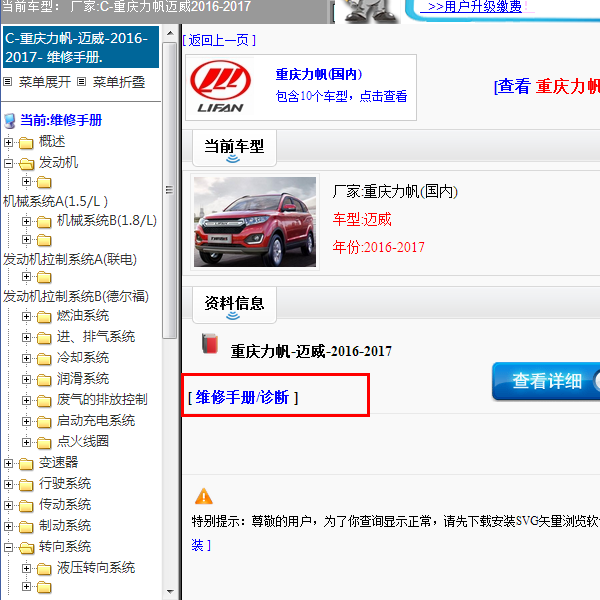This screenshot has height=600, width=600.
Task: Click the computer icon next to 当前:维修手册
Action: point(9,121)
